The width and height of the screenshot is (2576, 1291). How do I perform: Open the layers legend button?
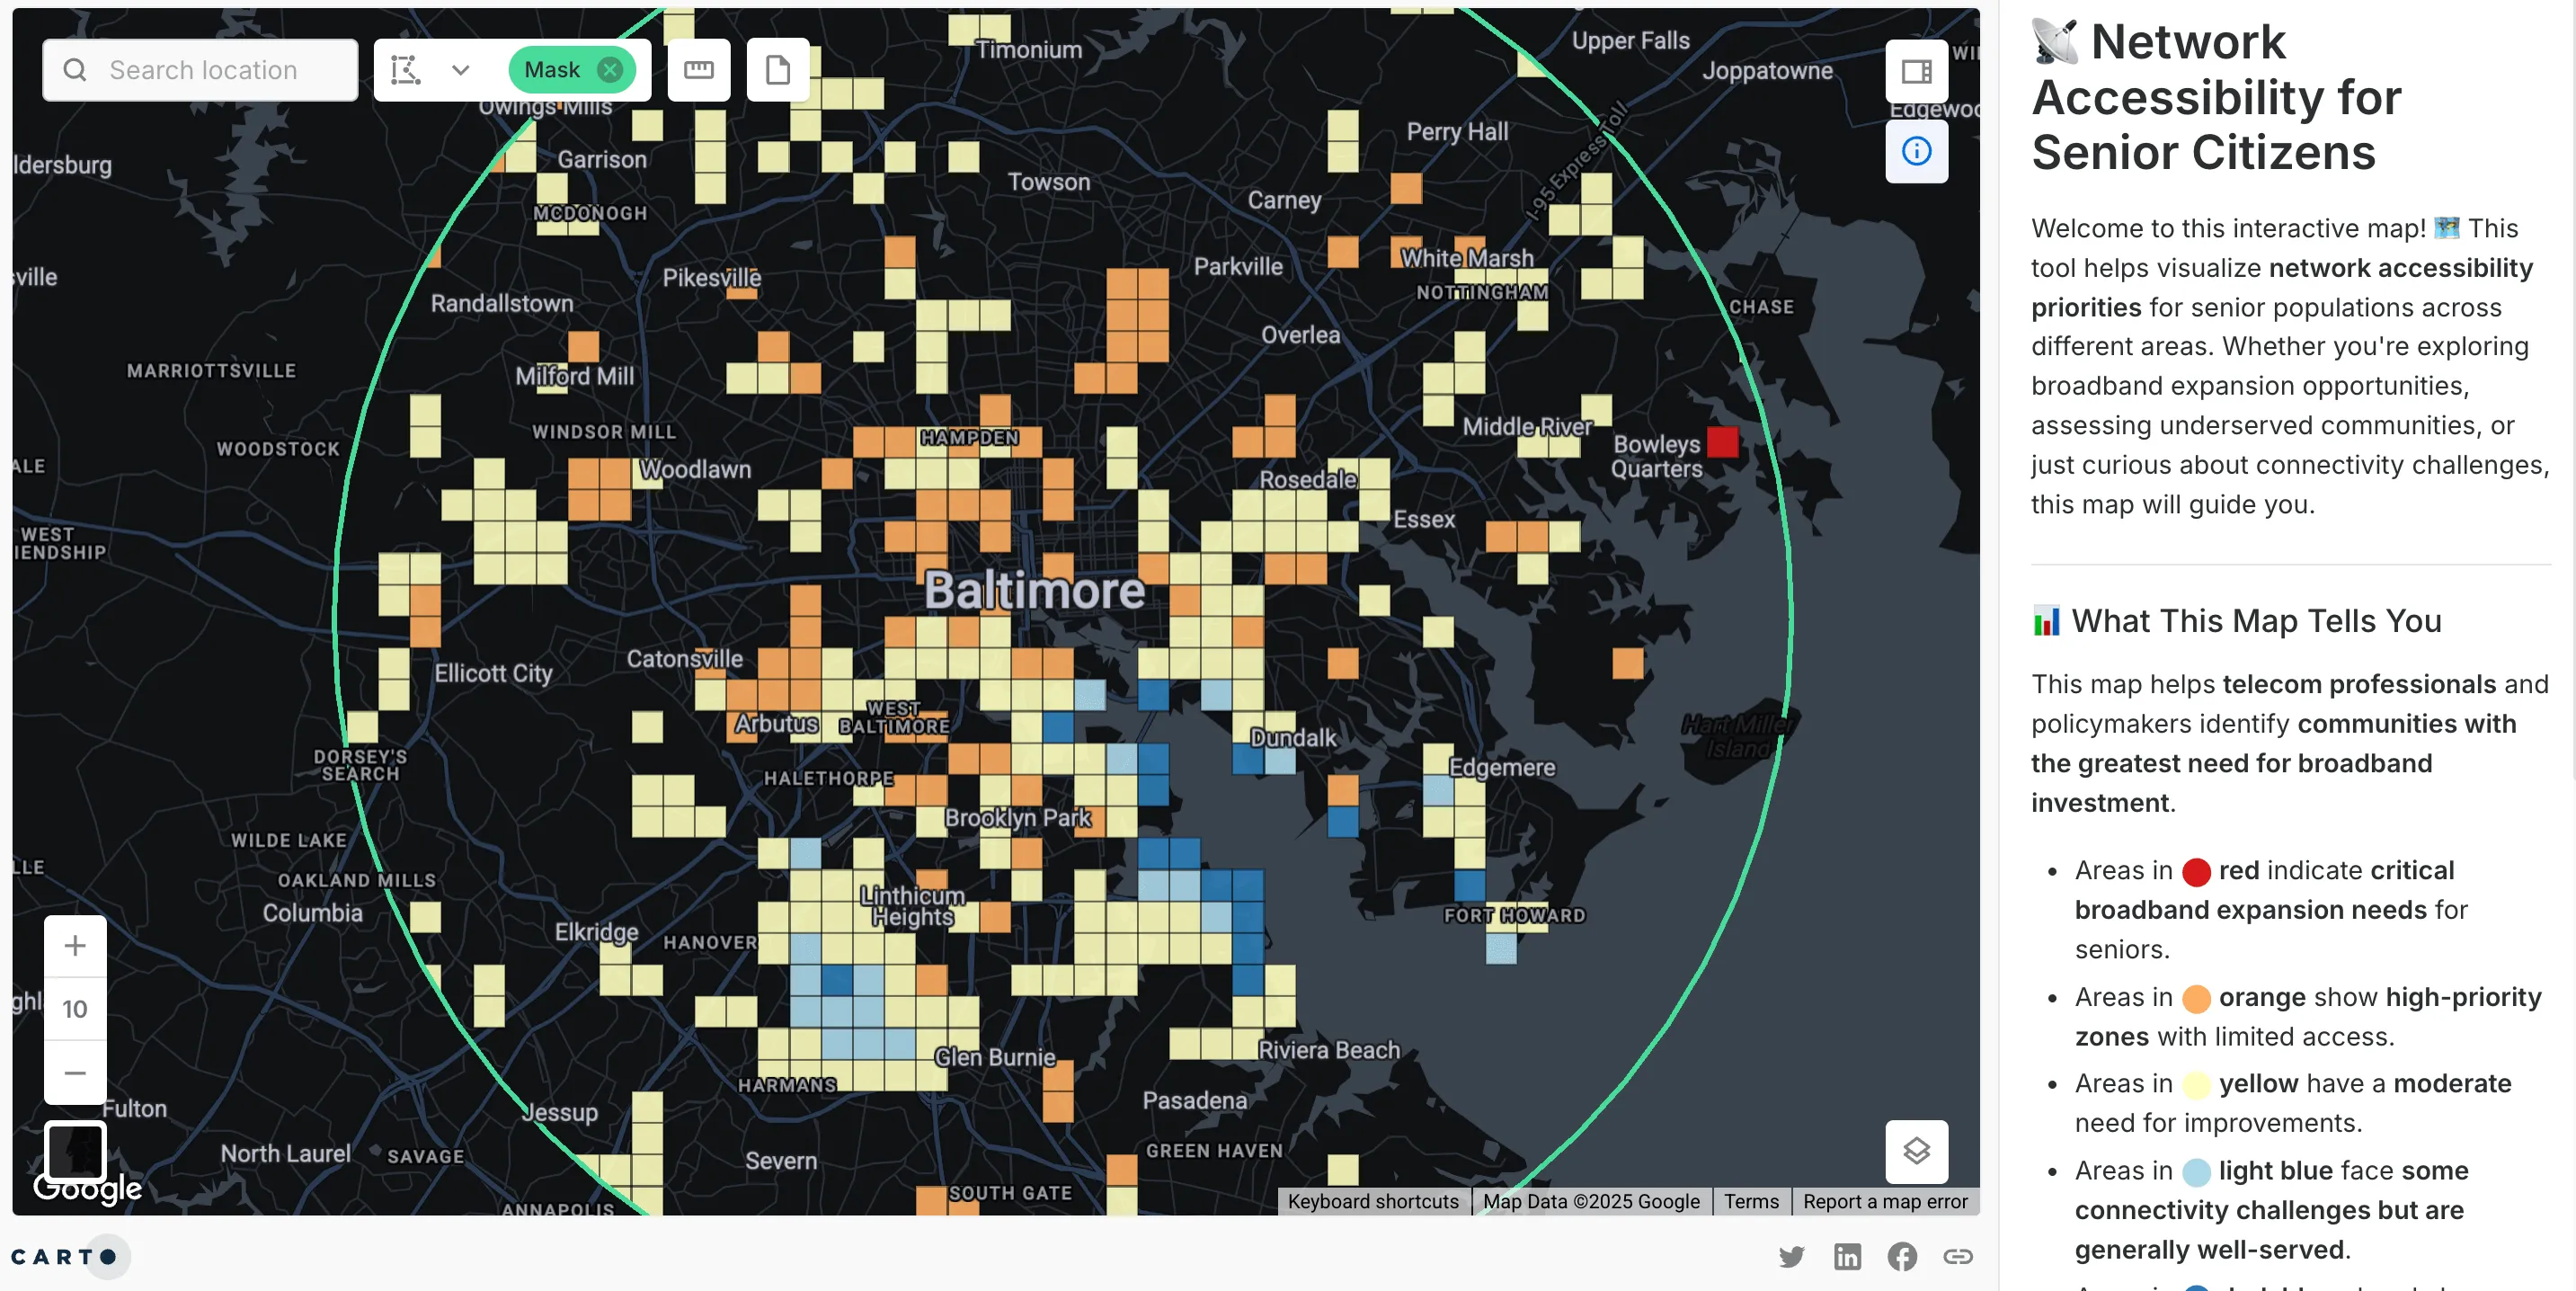pos(1915,1151)
